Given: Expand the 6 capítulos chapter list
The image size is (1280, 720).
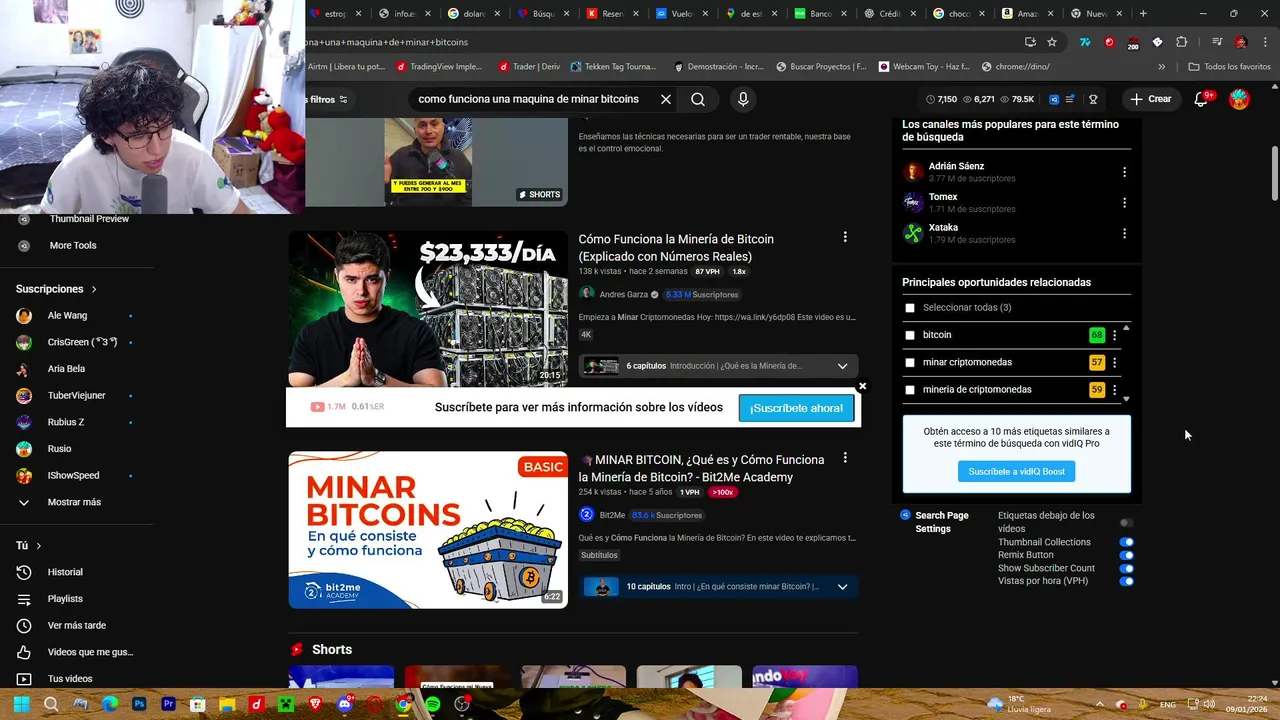Looking at the screenshot, I should tap(842, 366).
